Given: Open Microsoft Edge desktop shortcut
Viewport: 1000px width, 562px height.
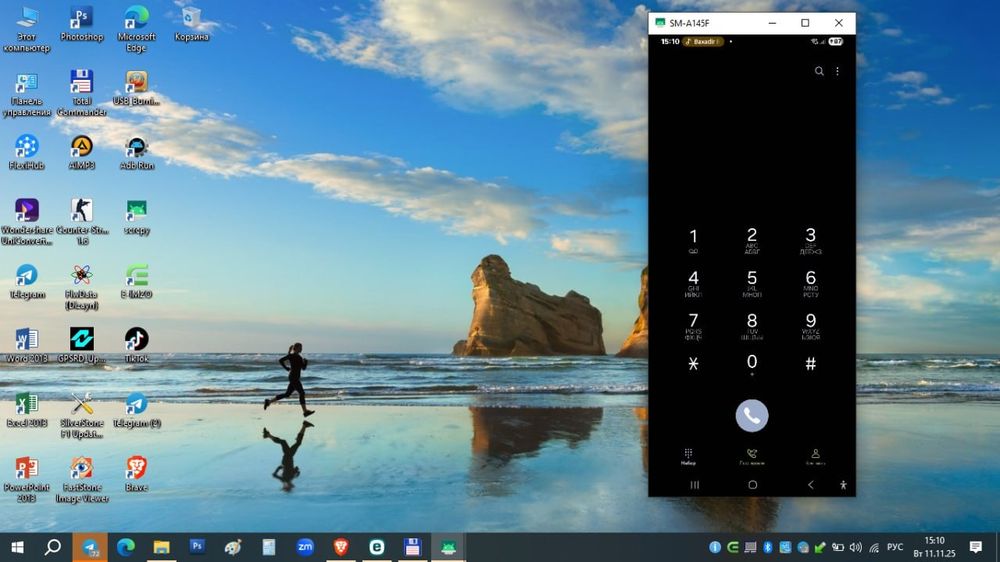Looking at the screenshot, I should (136, 29).
